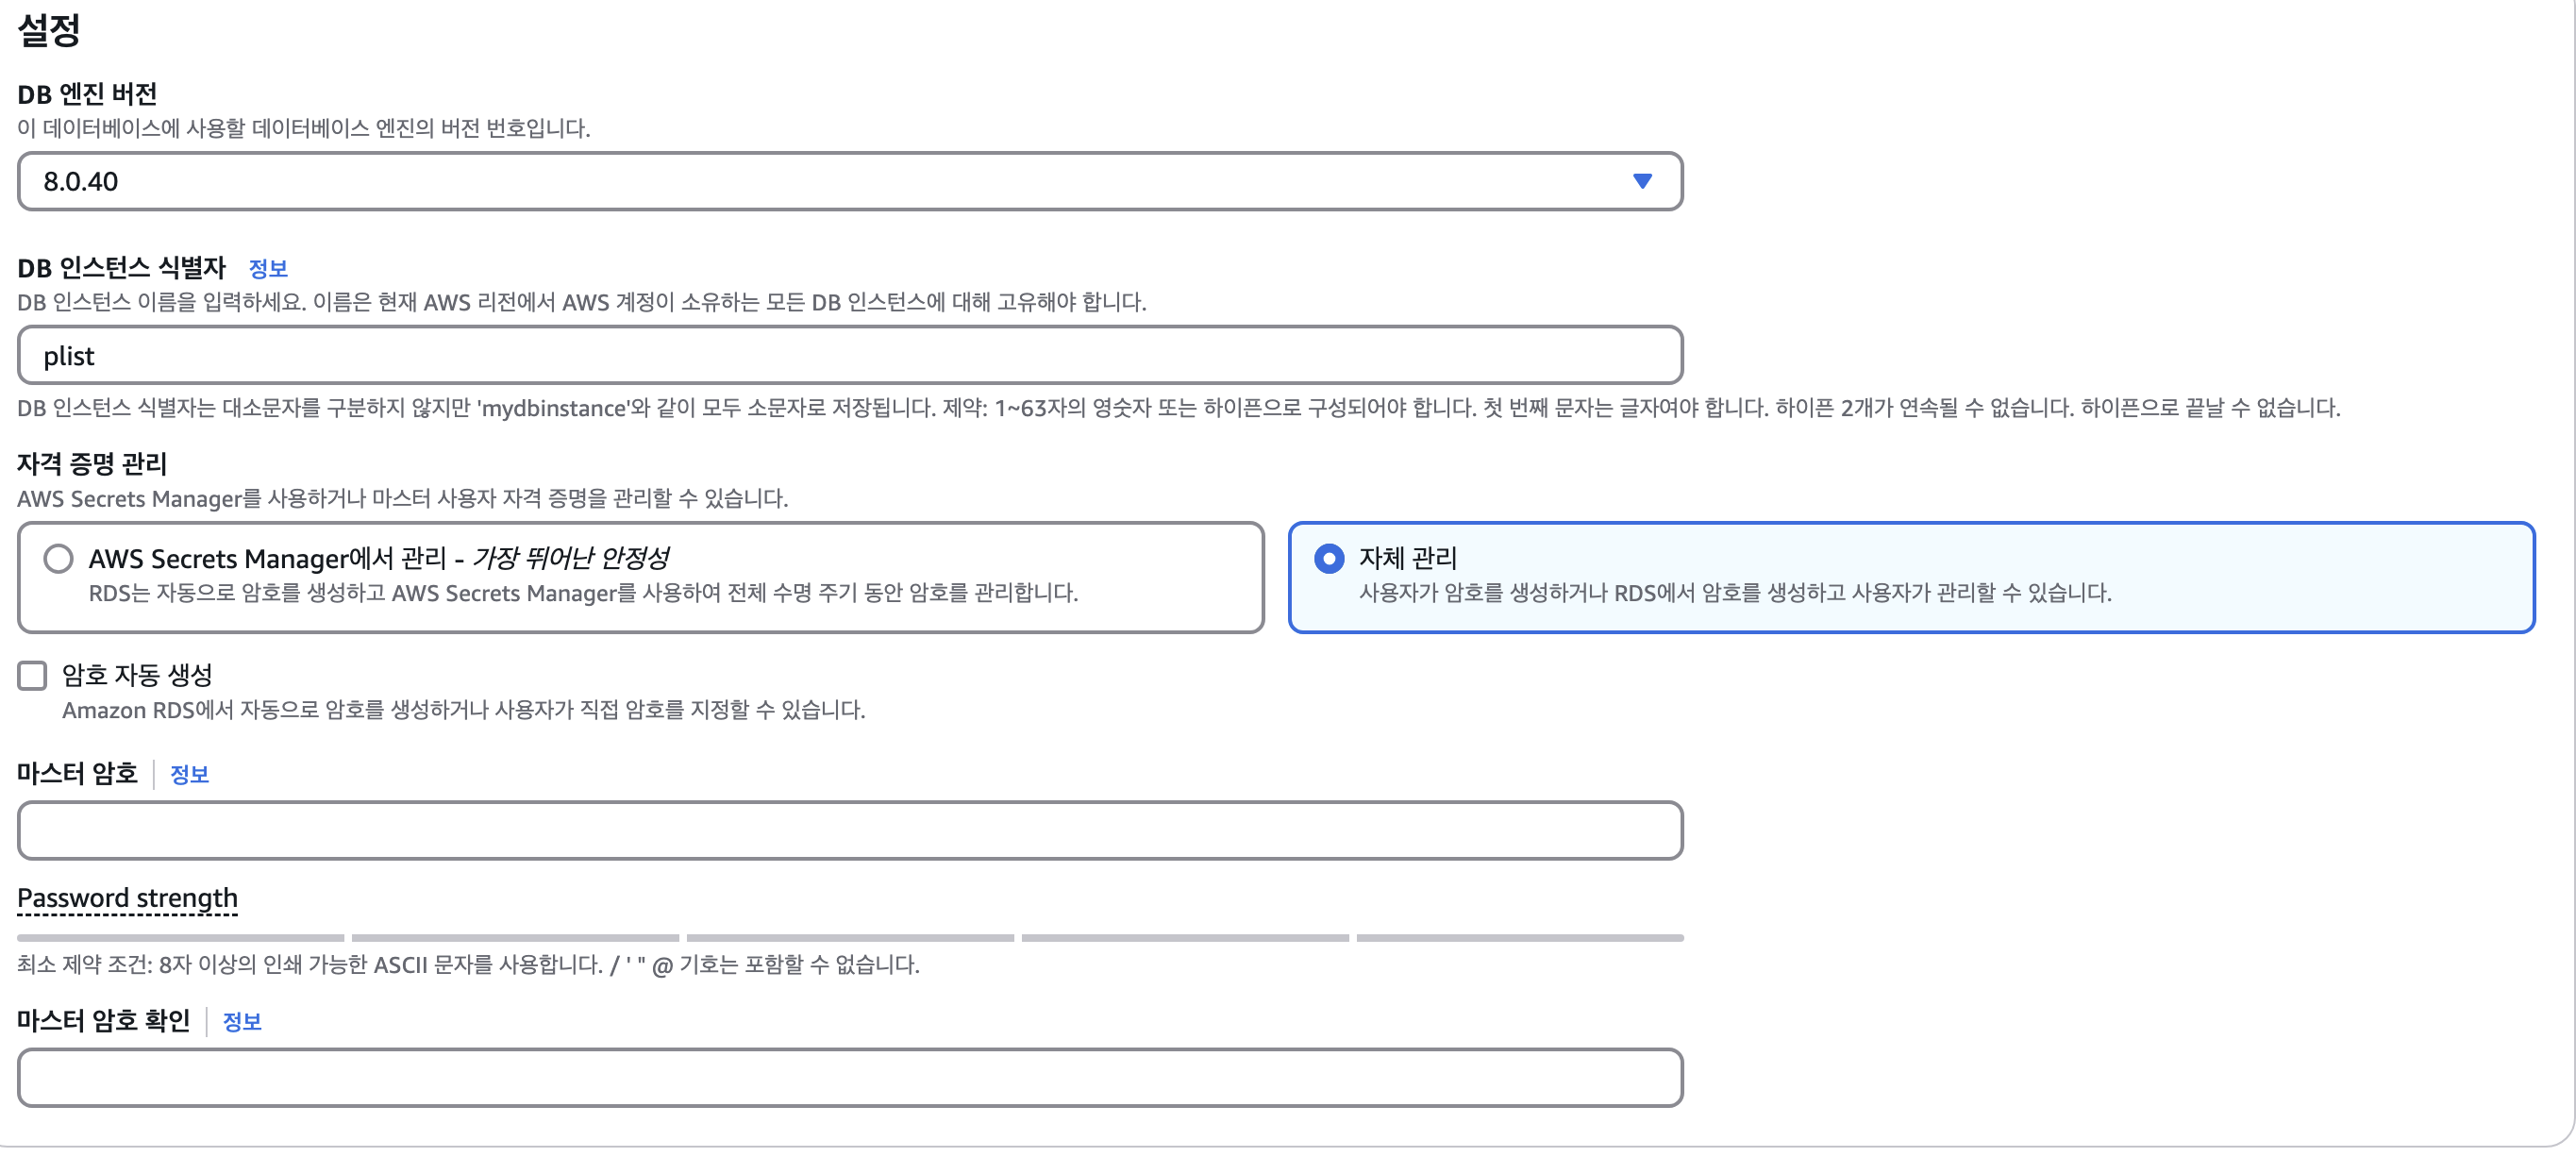
Task: Click into the 마스터 암호 input field
Action: 850,830
